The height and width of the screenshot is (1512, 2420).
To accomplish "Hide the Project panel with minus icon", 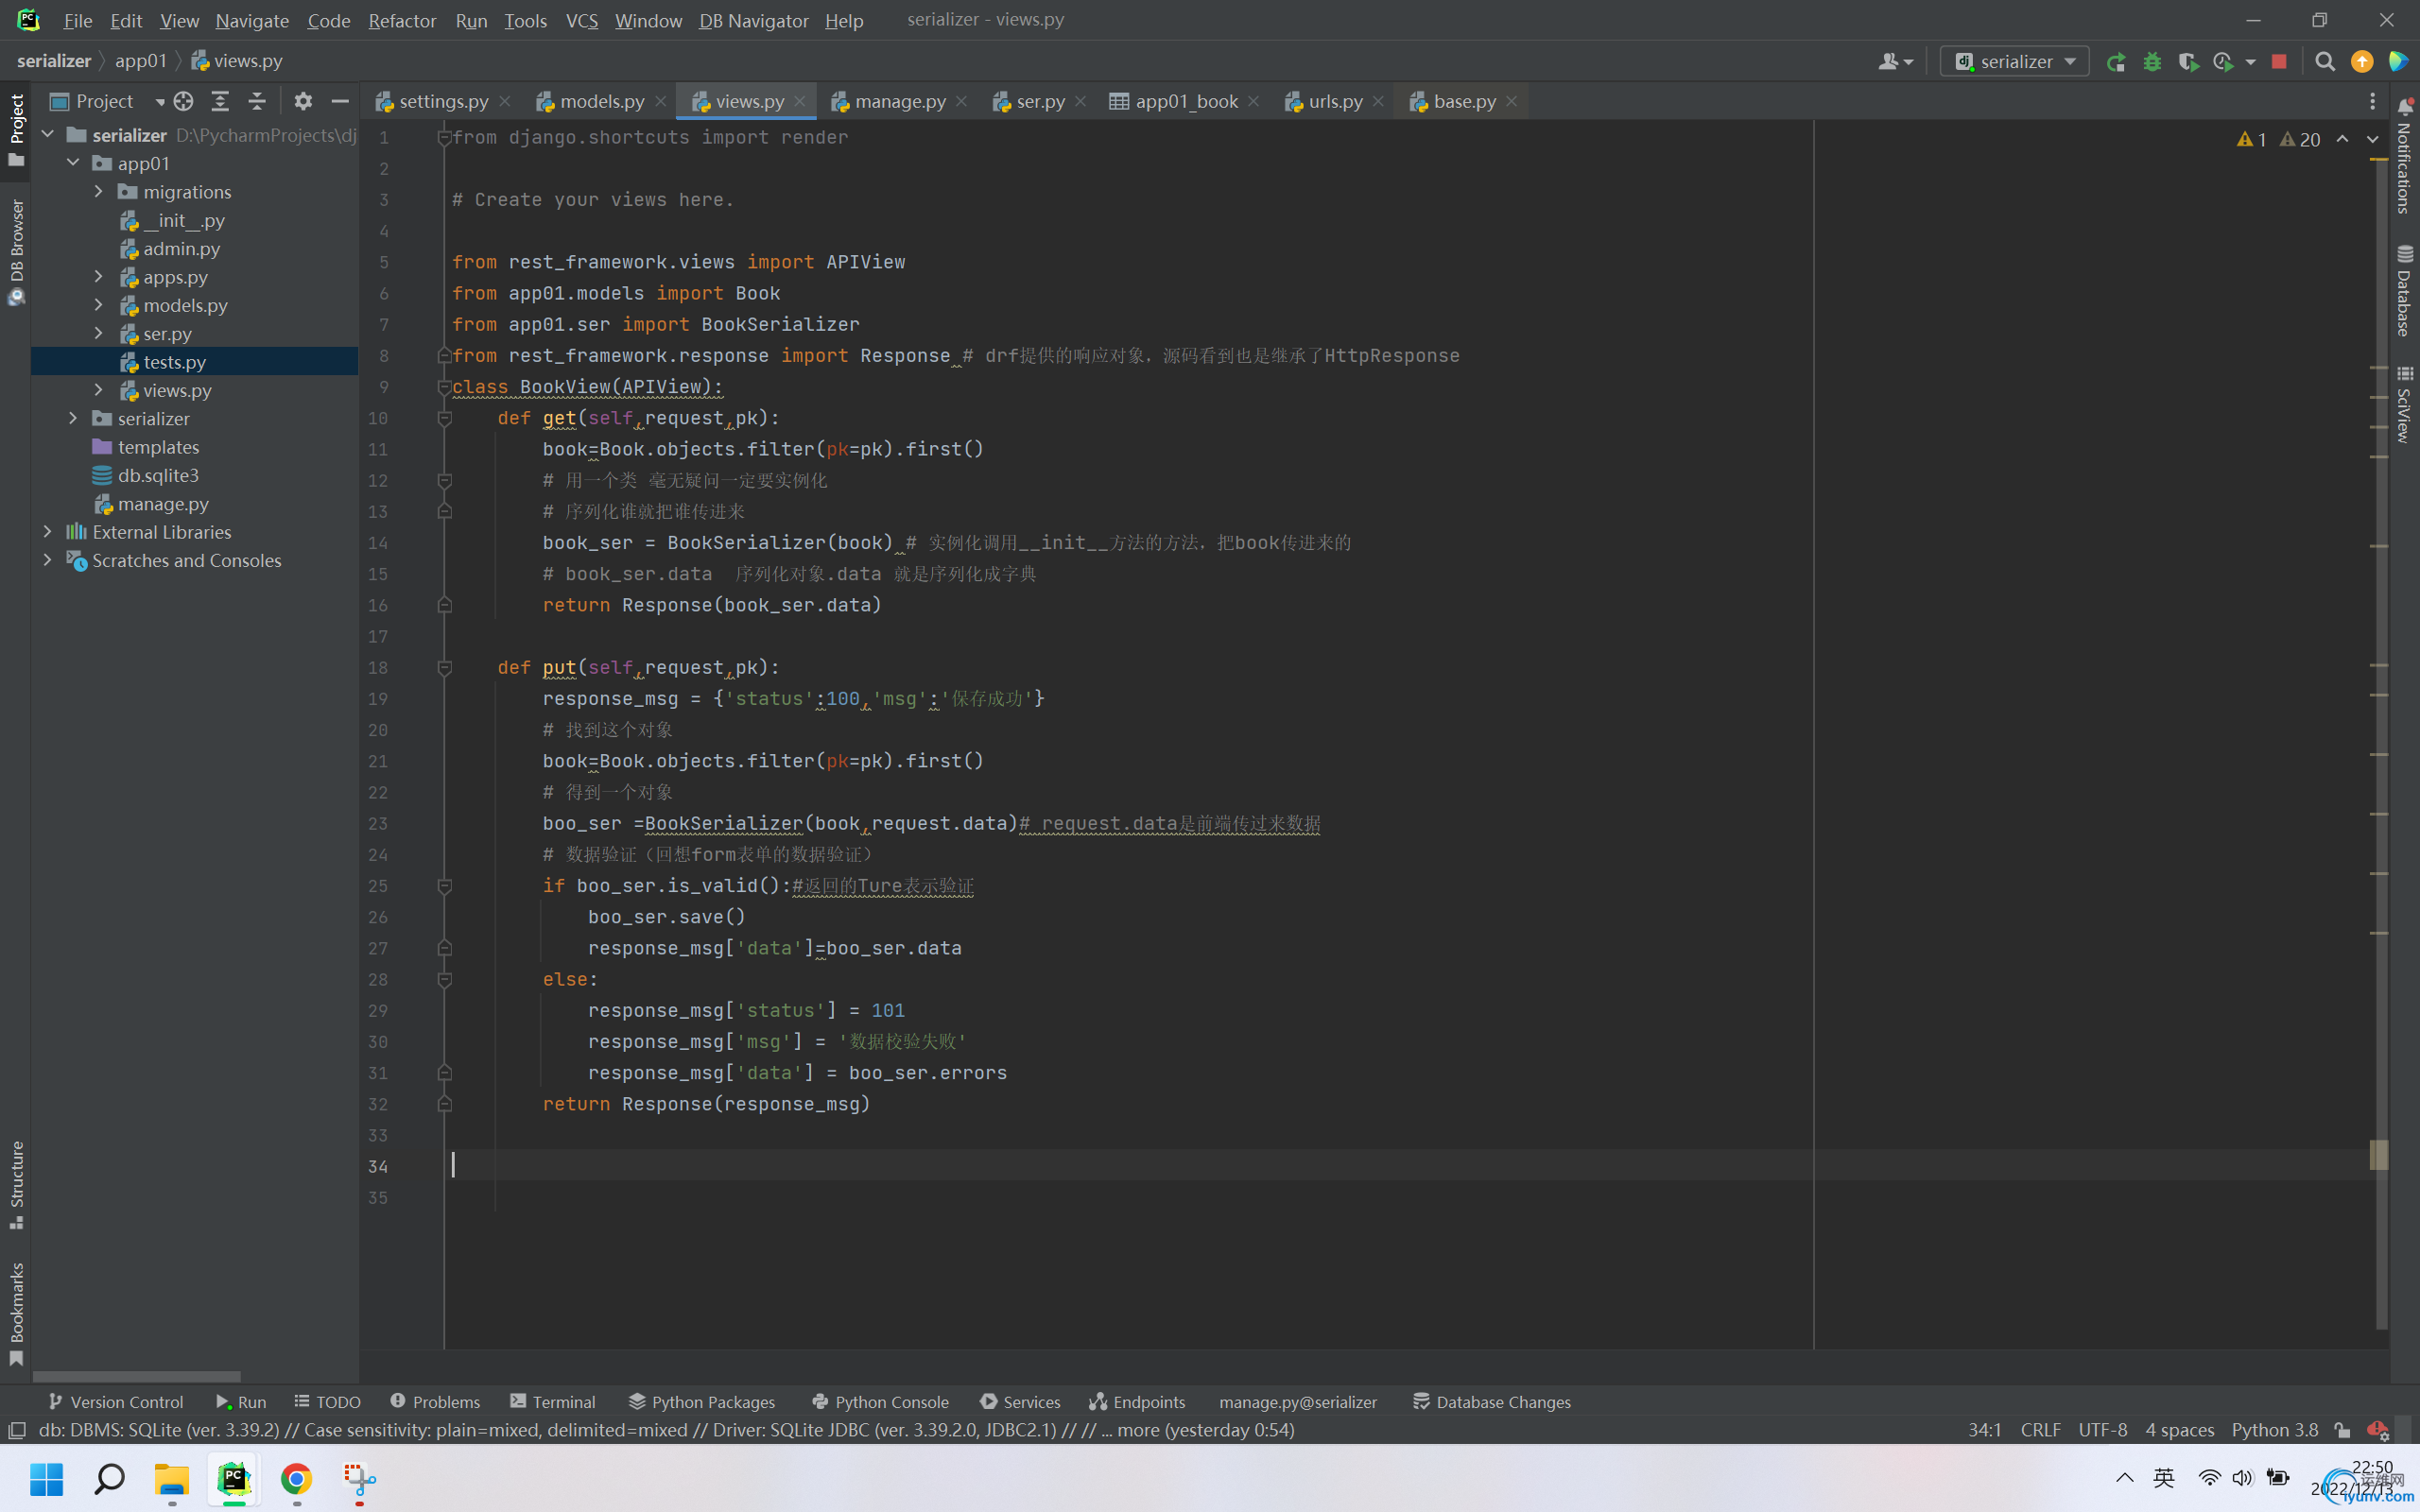I will (x=340, y=101).
